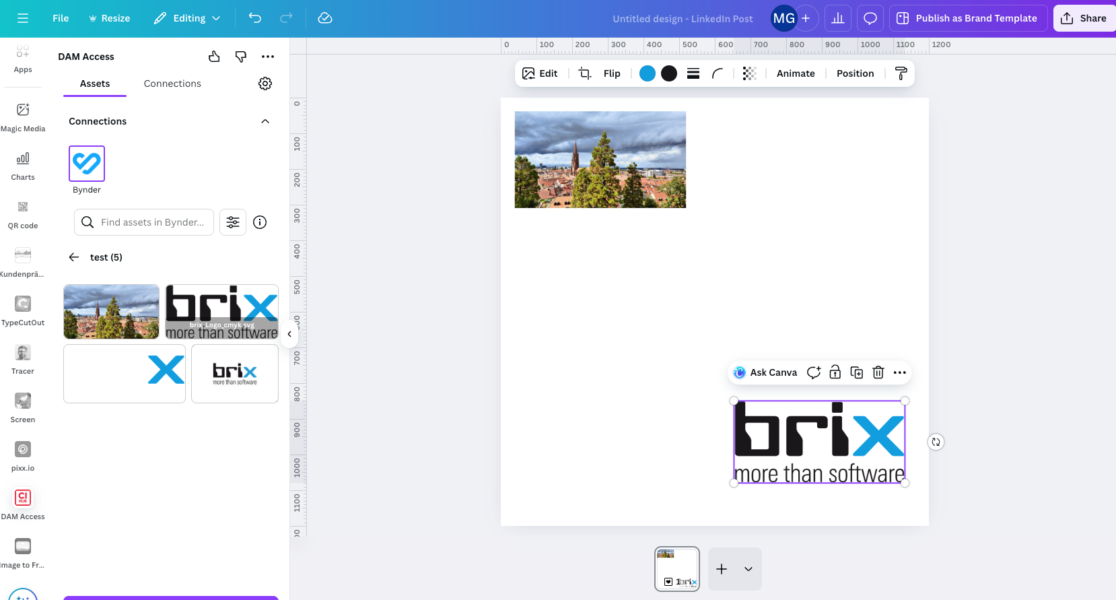Collapse the Connections section
The height and width of the screenshot is (600, 1116).
pos(265,120)
